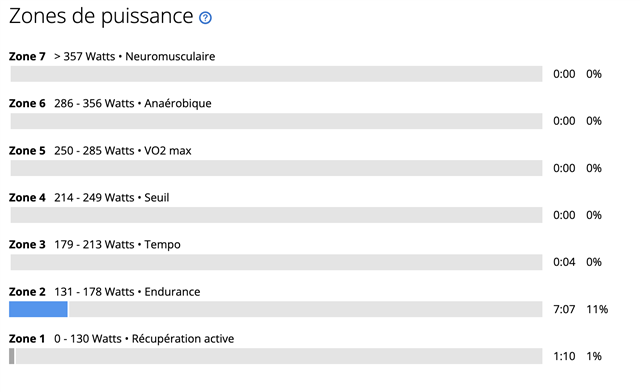Viewport: 640px width, 392px height.
Task: Open the help icon beside Zones de puissance
Action: point(205,18)
